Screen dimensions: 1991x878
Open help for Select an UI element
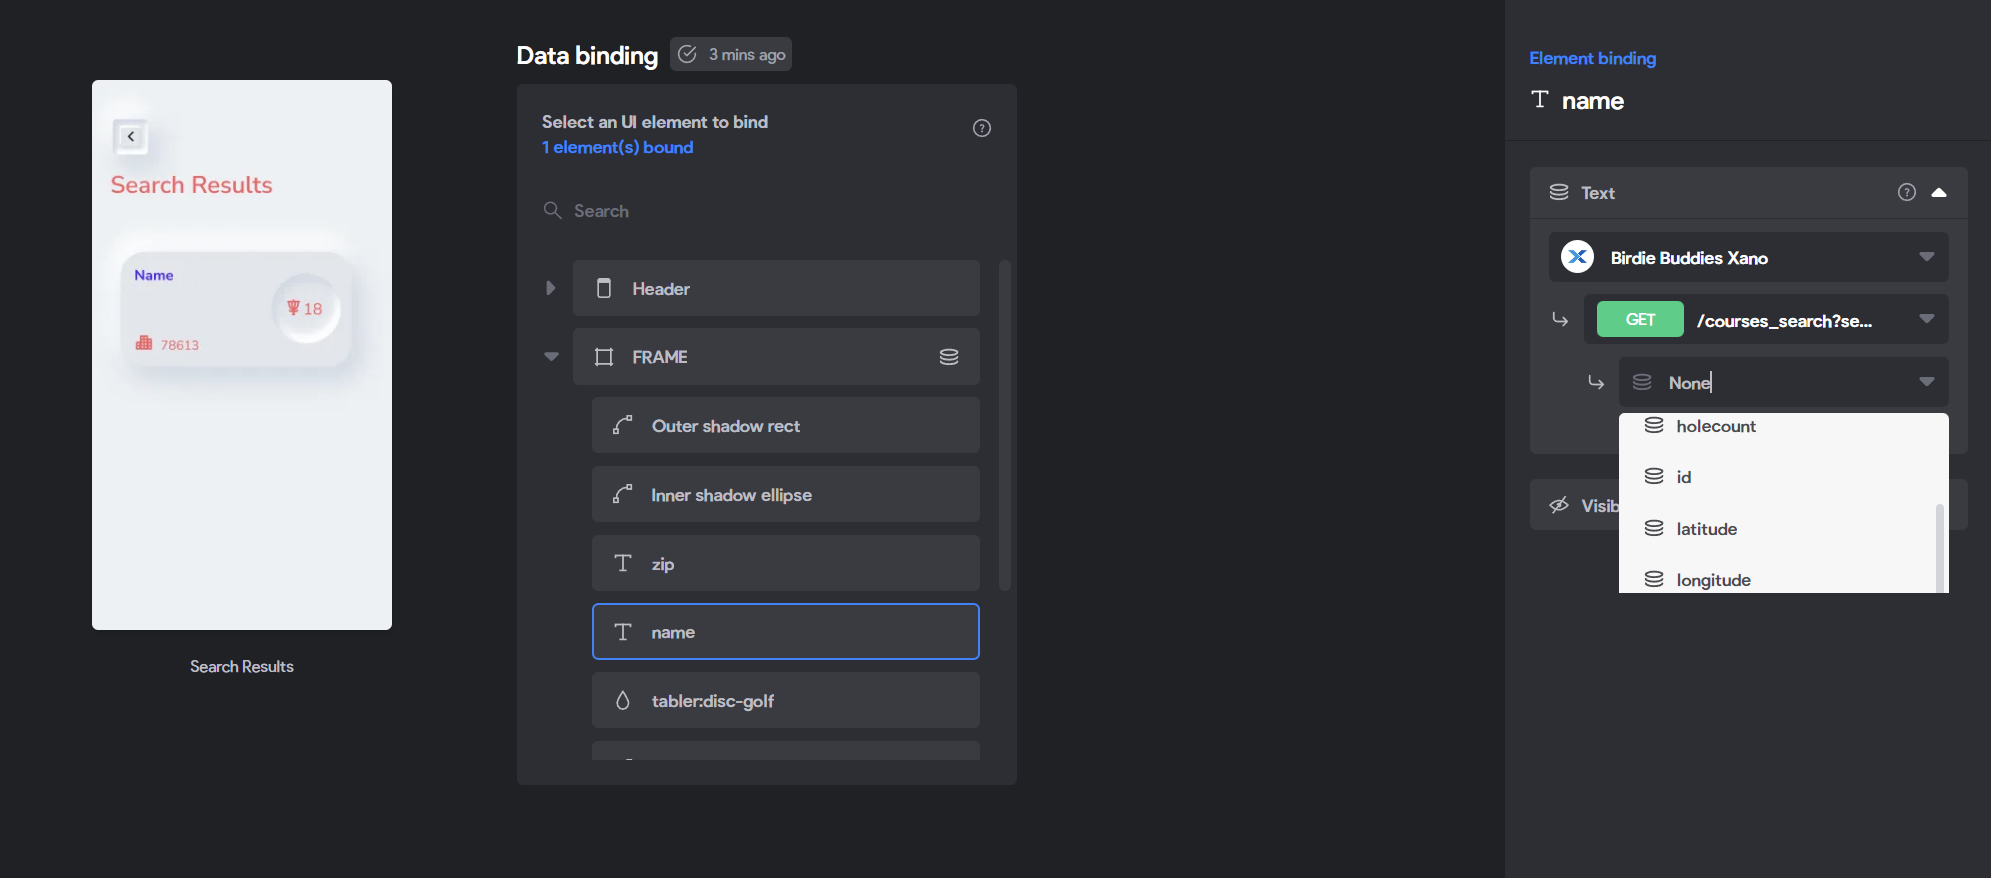982,128
